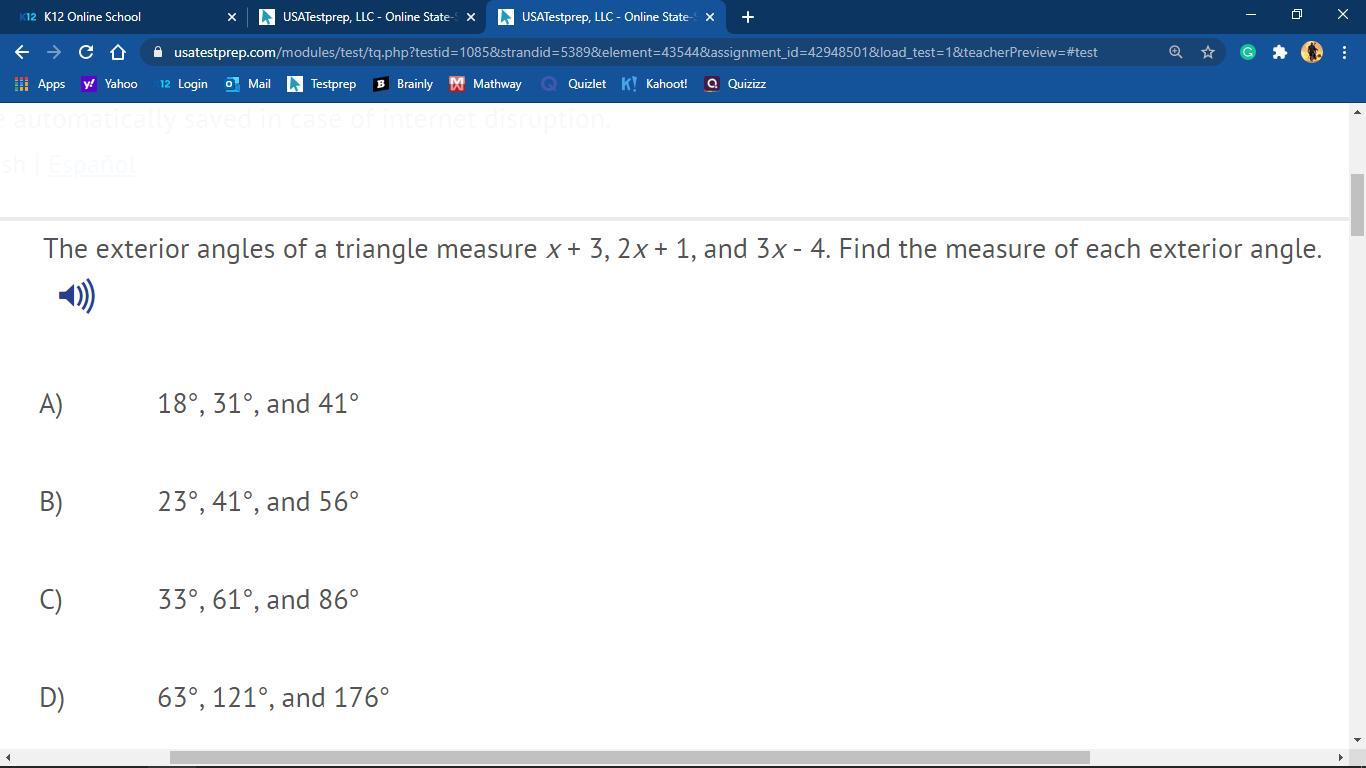
Task: Open the Chrome profile avatar
Action: (1312, 52)
